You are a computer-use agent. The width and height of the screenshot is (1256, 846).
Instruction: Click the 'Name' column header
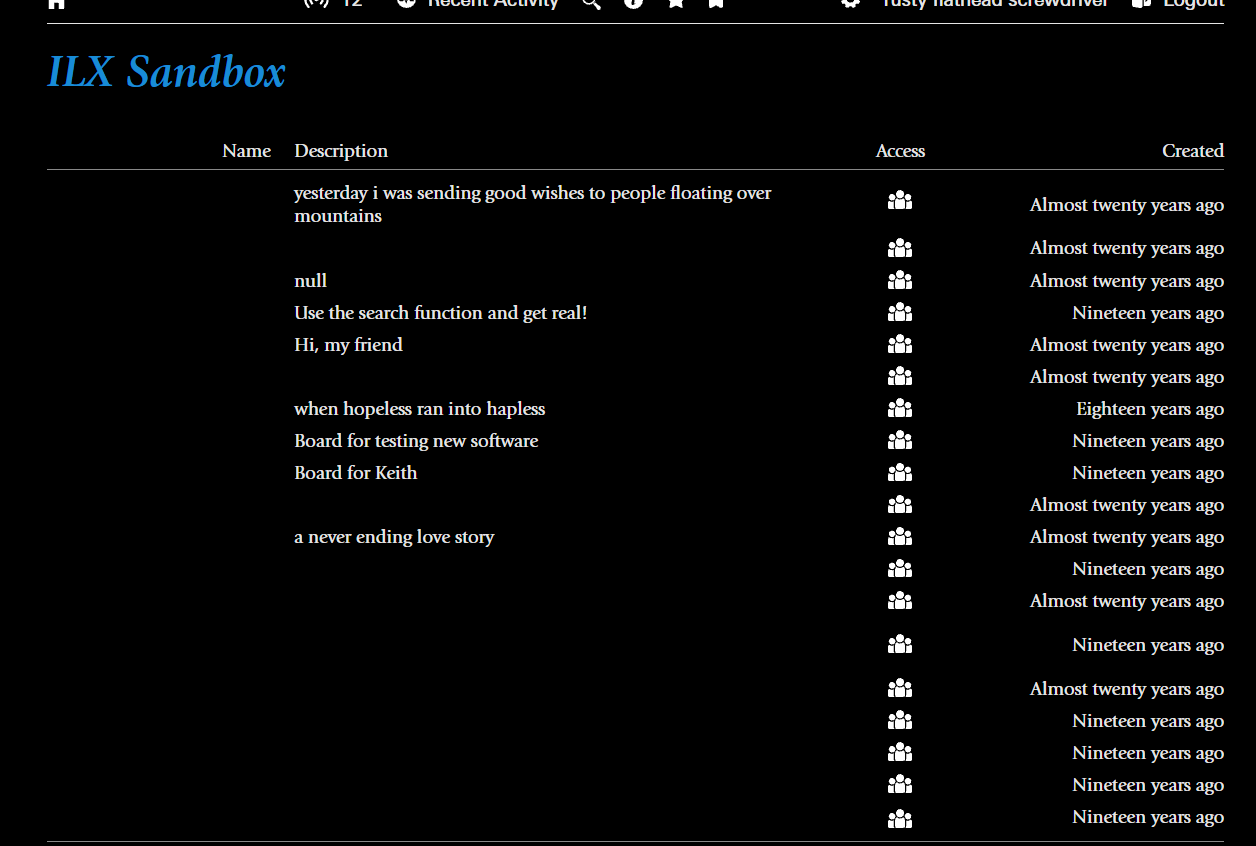pos(247,151)
